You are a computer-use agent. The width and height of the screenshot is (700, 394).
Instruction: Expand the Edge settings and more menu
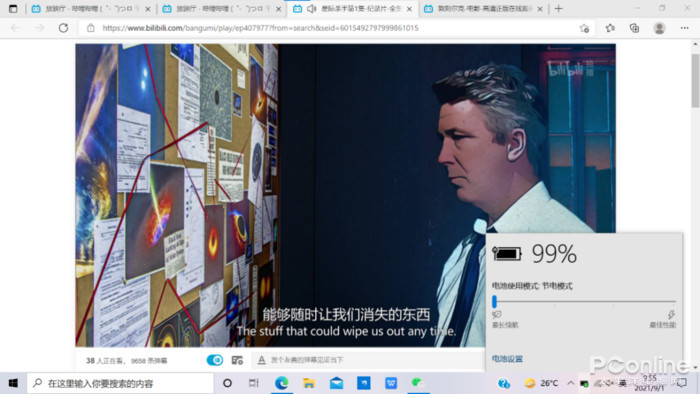684,28
